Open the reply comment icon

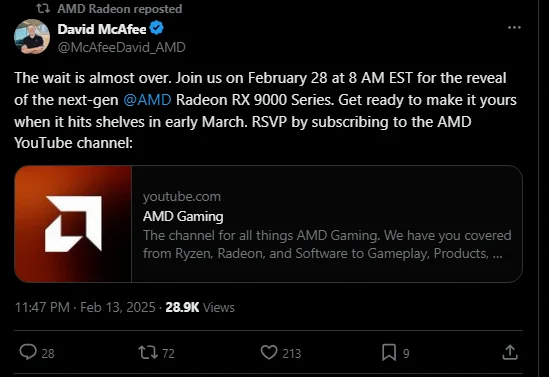[28, 352]
